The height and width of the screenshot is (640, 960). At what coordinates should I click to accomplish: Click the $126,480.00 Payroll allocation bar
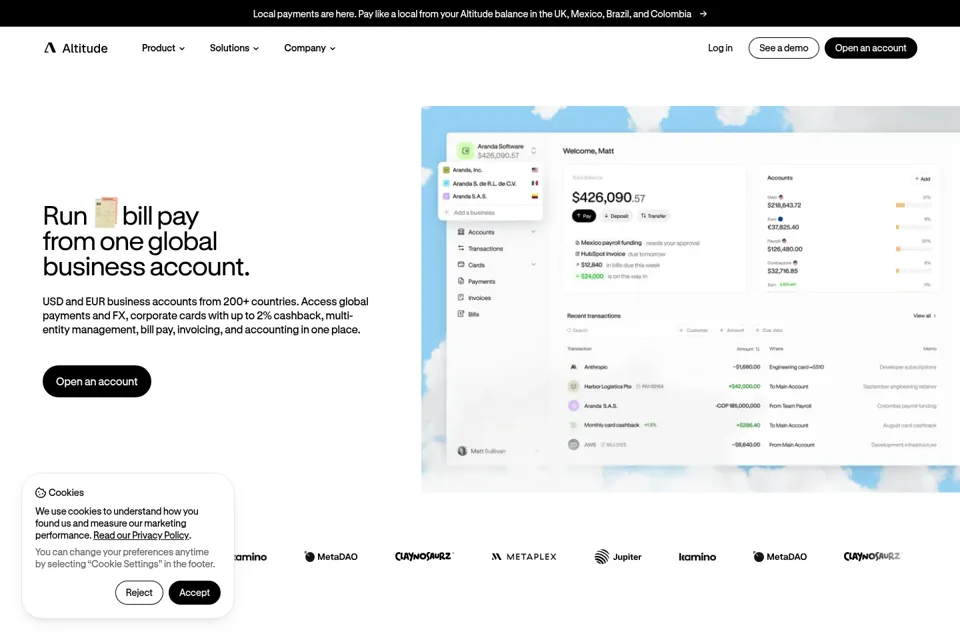coord(913,249)
